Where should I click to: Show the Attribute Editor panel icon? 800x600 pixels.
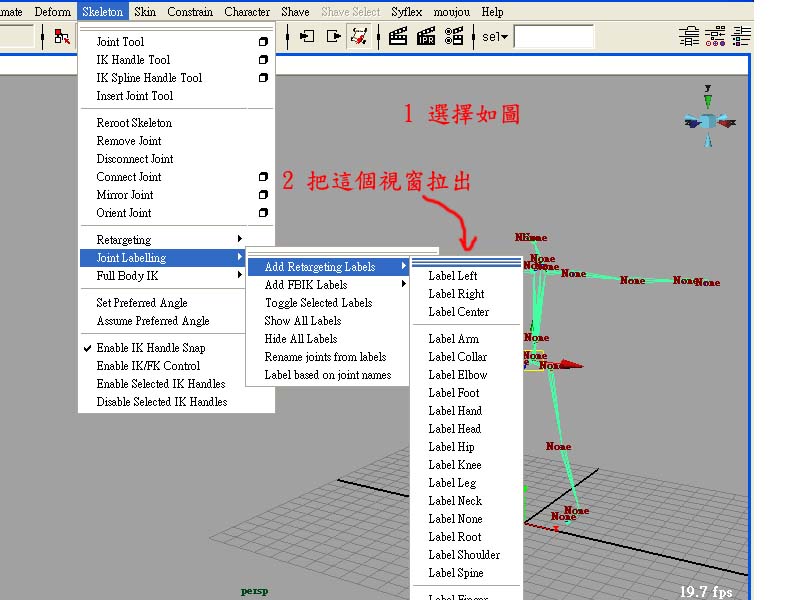689,36
